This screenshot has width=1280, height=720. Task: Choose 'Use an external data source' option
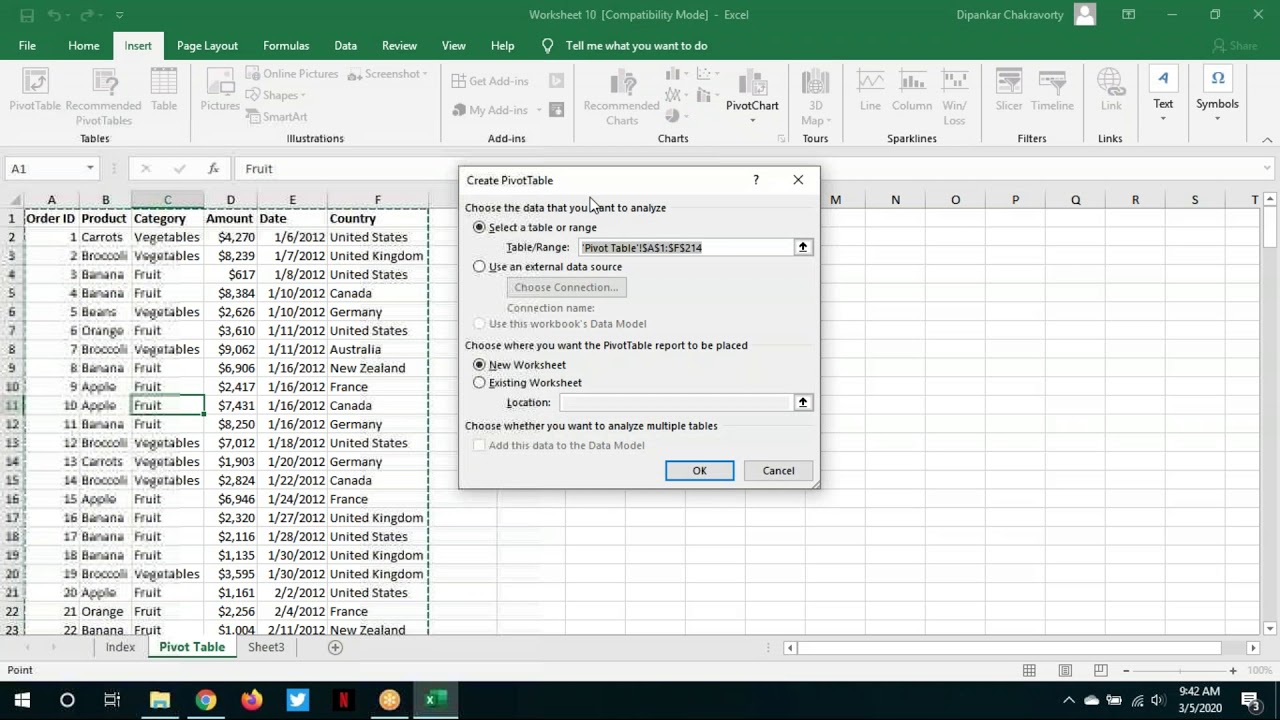click(479, 267)
